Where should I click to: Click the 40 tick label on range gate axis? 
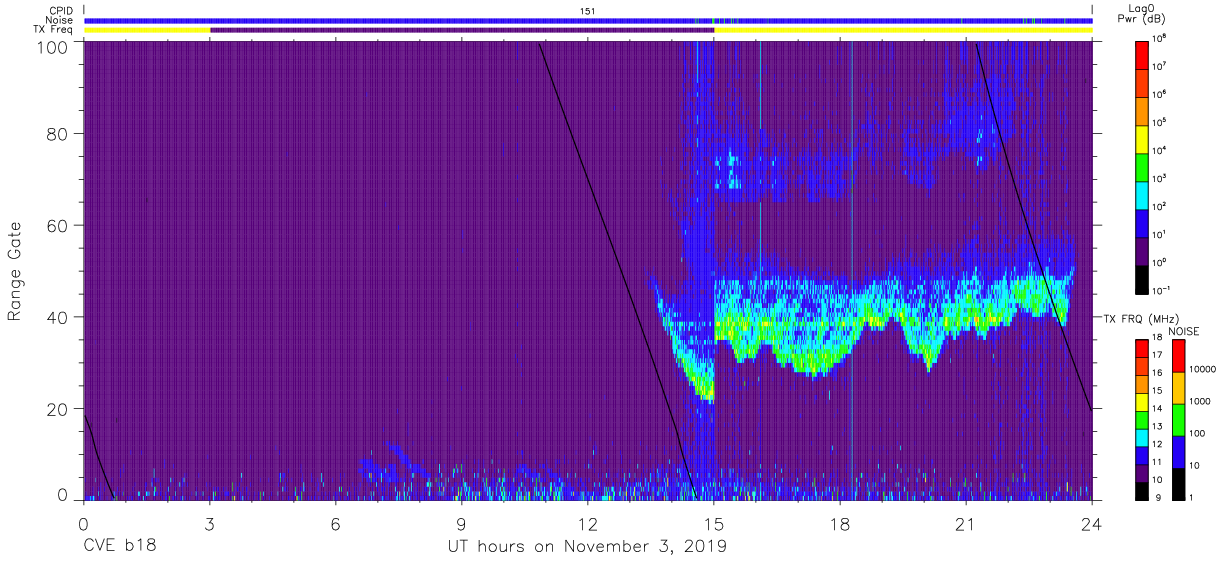pyautogui.click(x=56, y=317)
